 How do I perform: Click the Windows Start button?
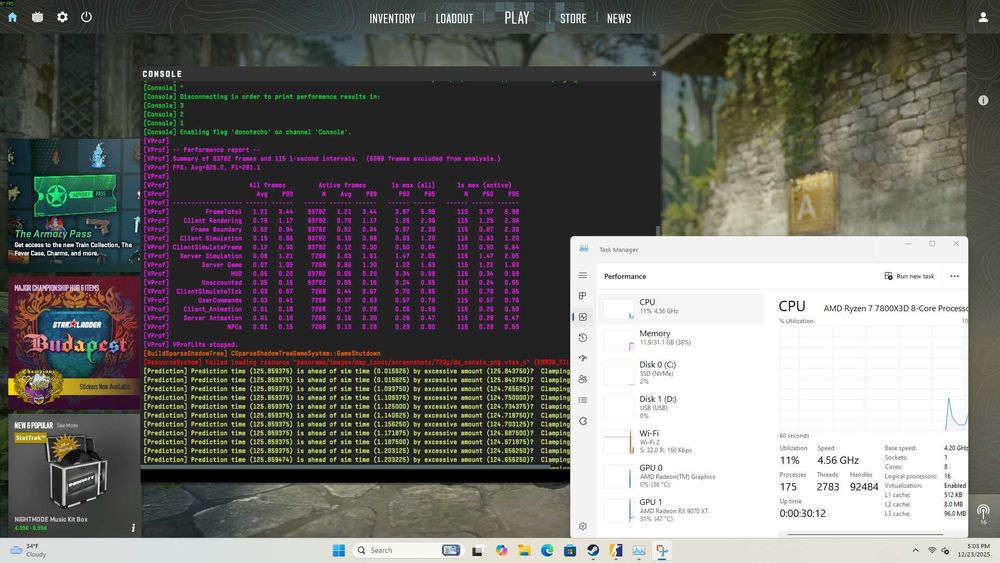point(339,550)
